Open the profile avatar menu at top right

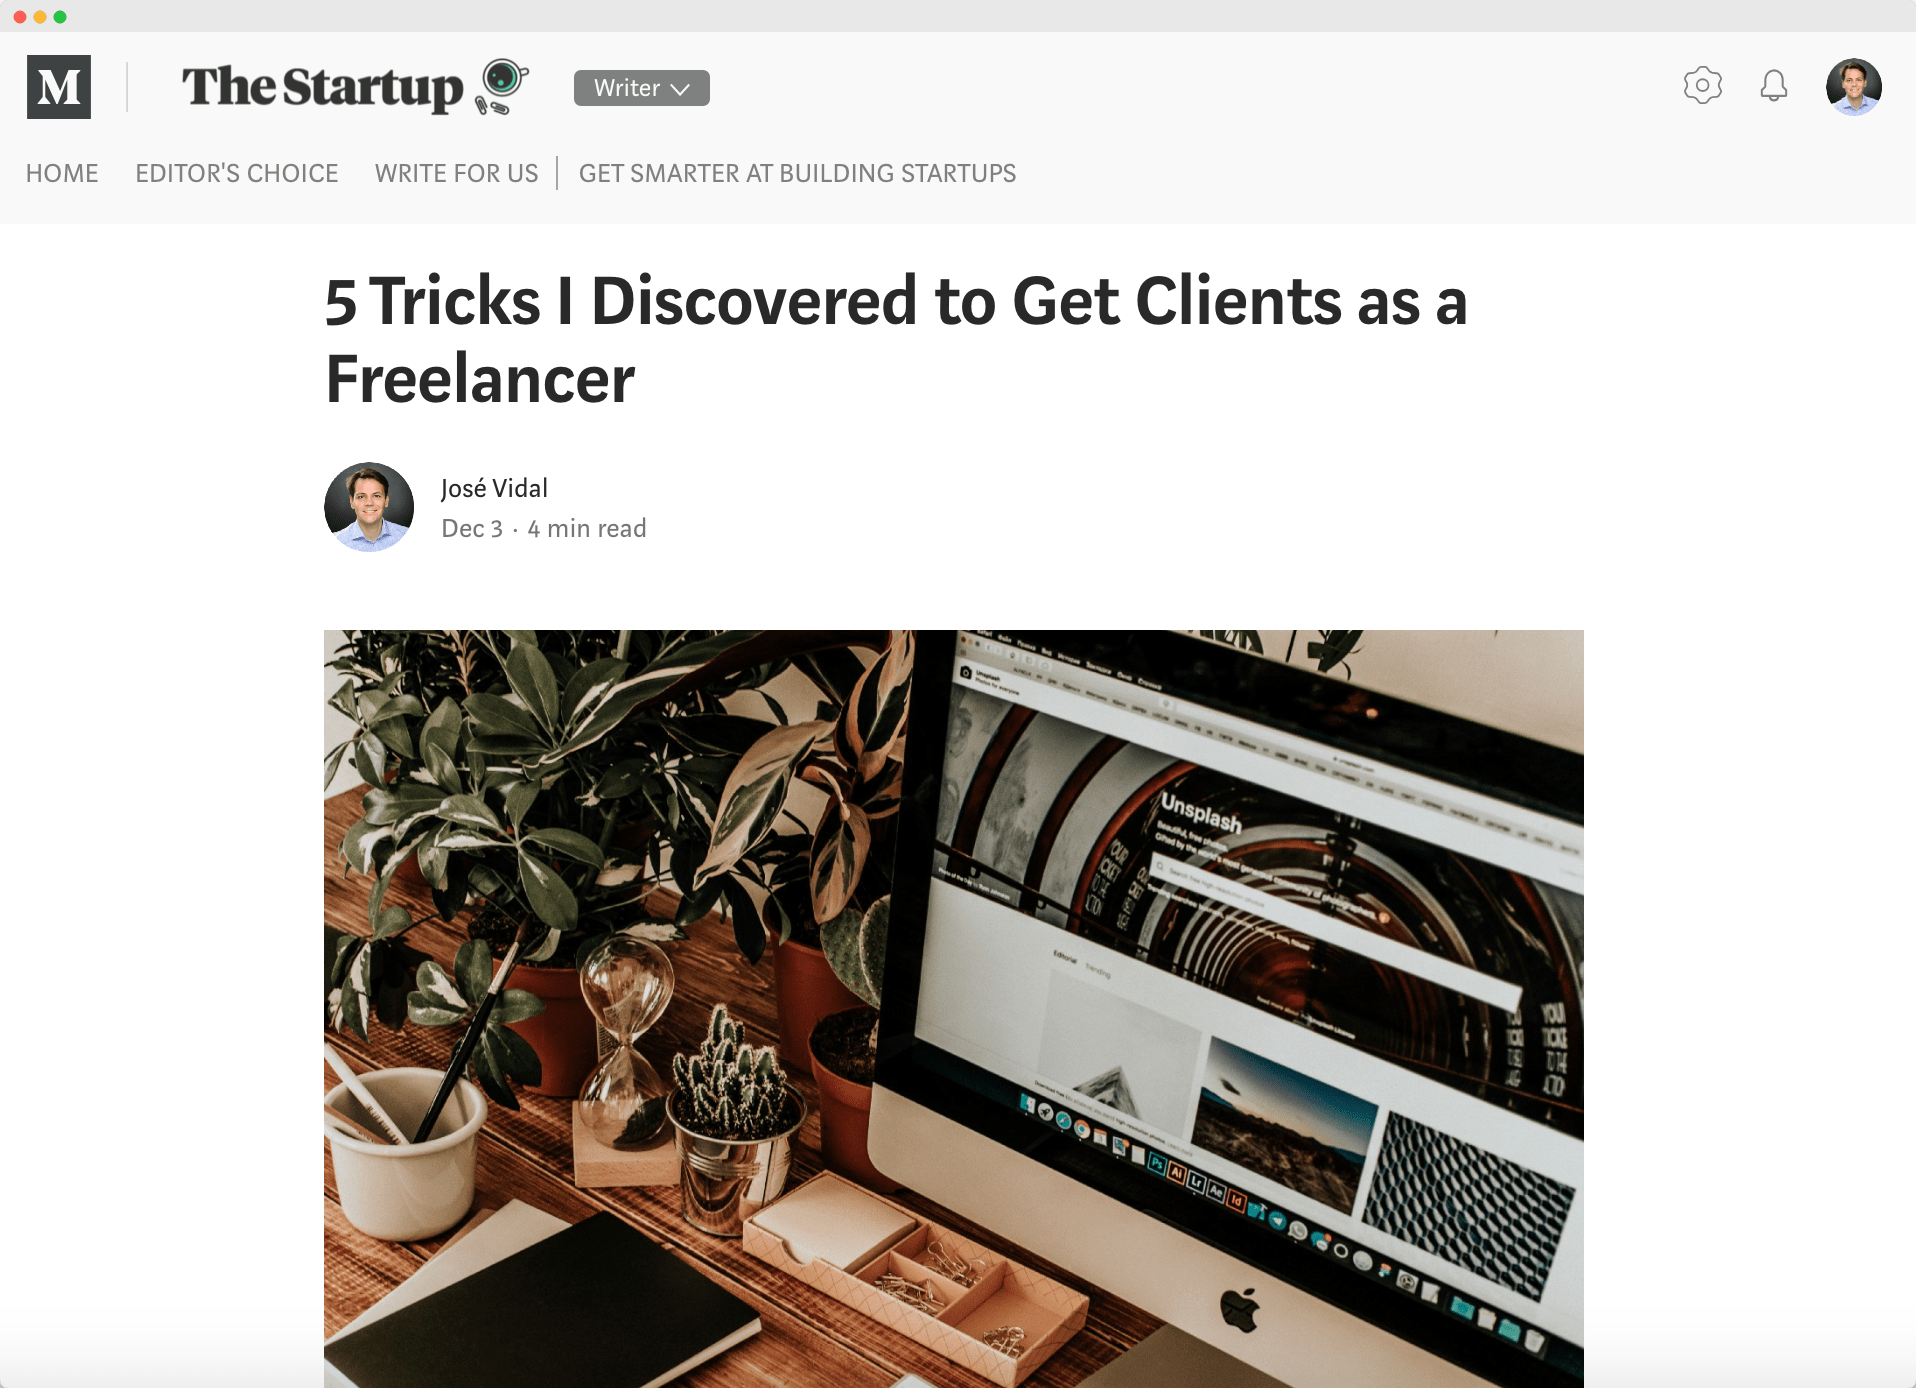[1853, 87]
